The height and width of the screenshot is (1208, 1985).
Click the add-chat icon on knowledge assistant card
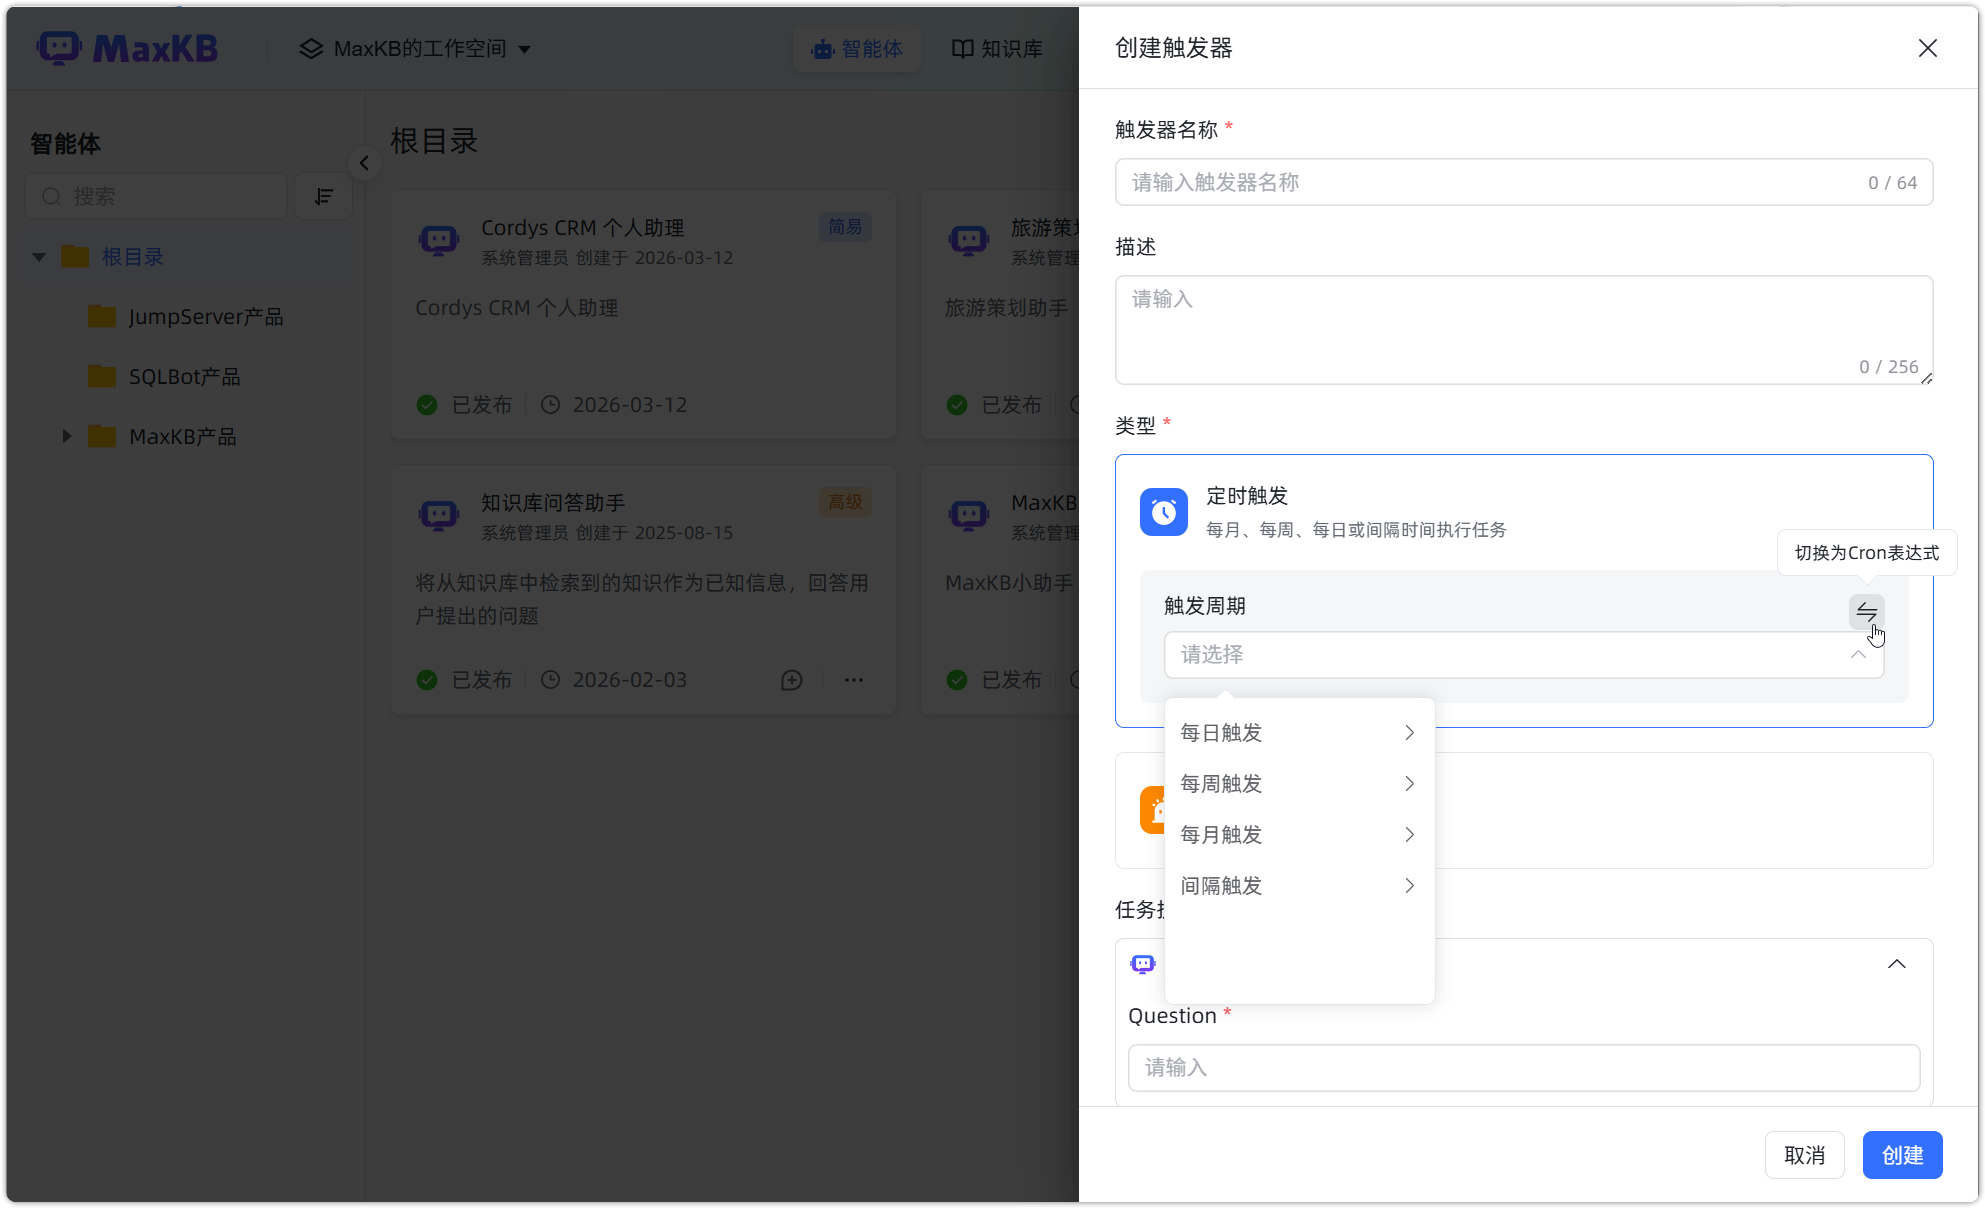(791, 680)
